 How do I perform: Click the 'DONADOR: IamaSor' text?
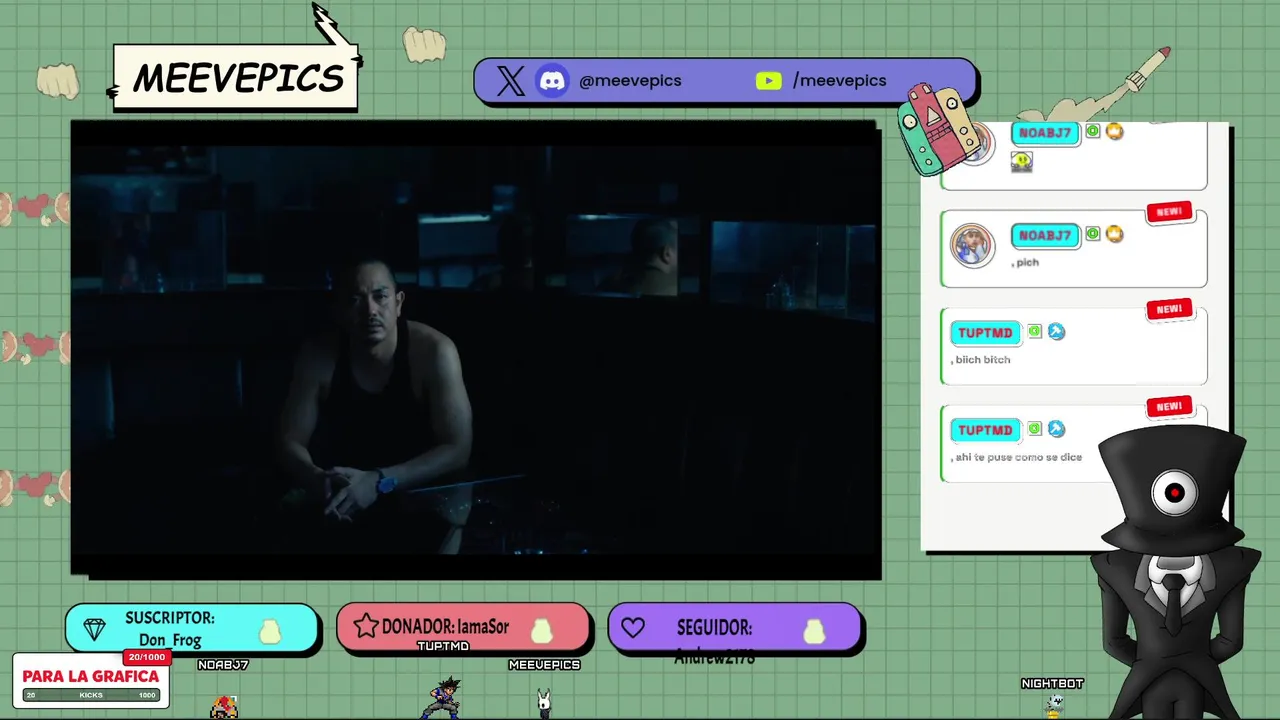445,627
